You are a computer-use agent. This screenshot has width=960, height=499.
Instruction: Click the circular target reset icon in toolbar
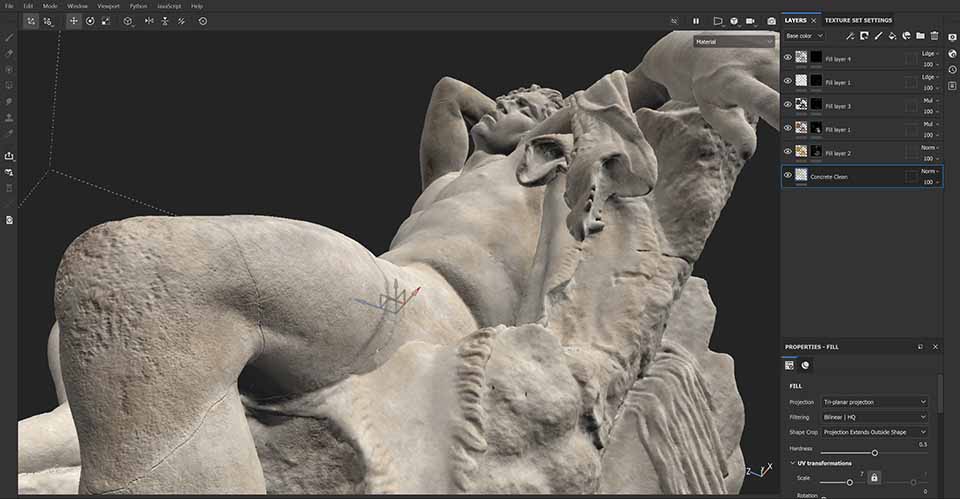pyautogui.click(x=203, y=21)
